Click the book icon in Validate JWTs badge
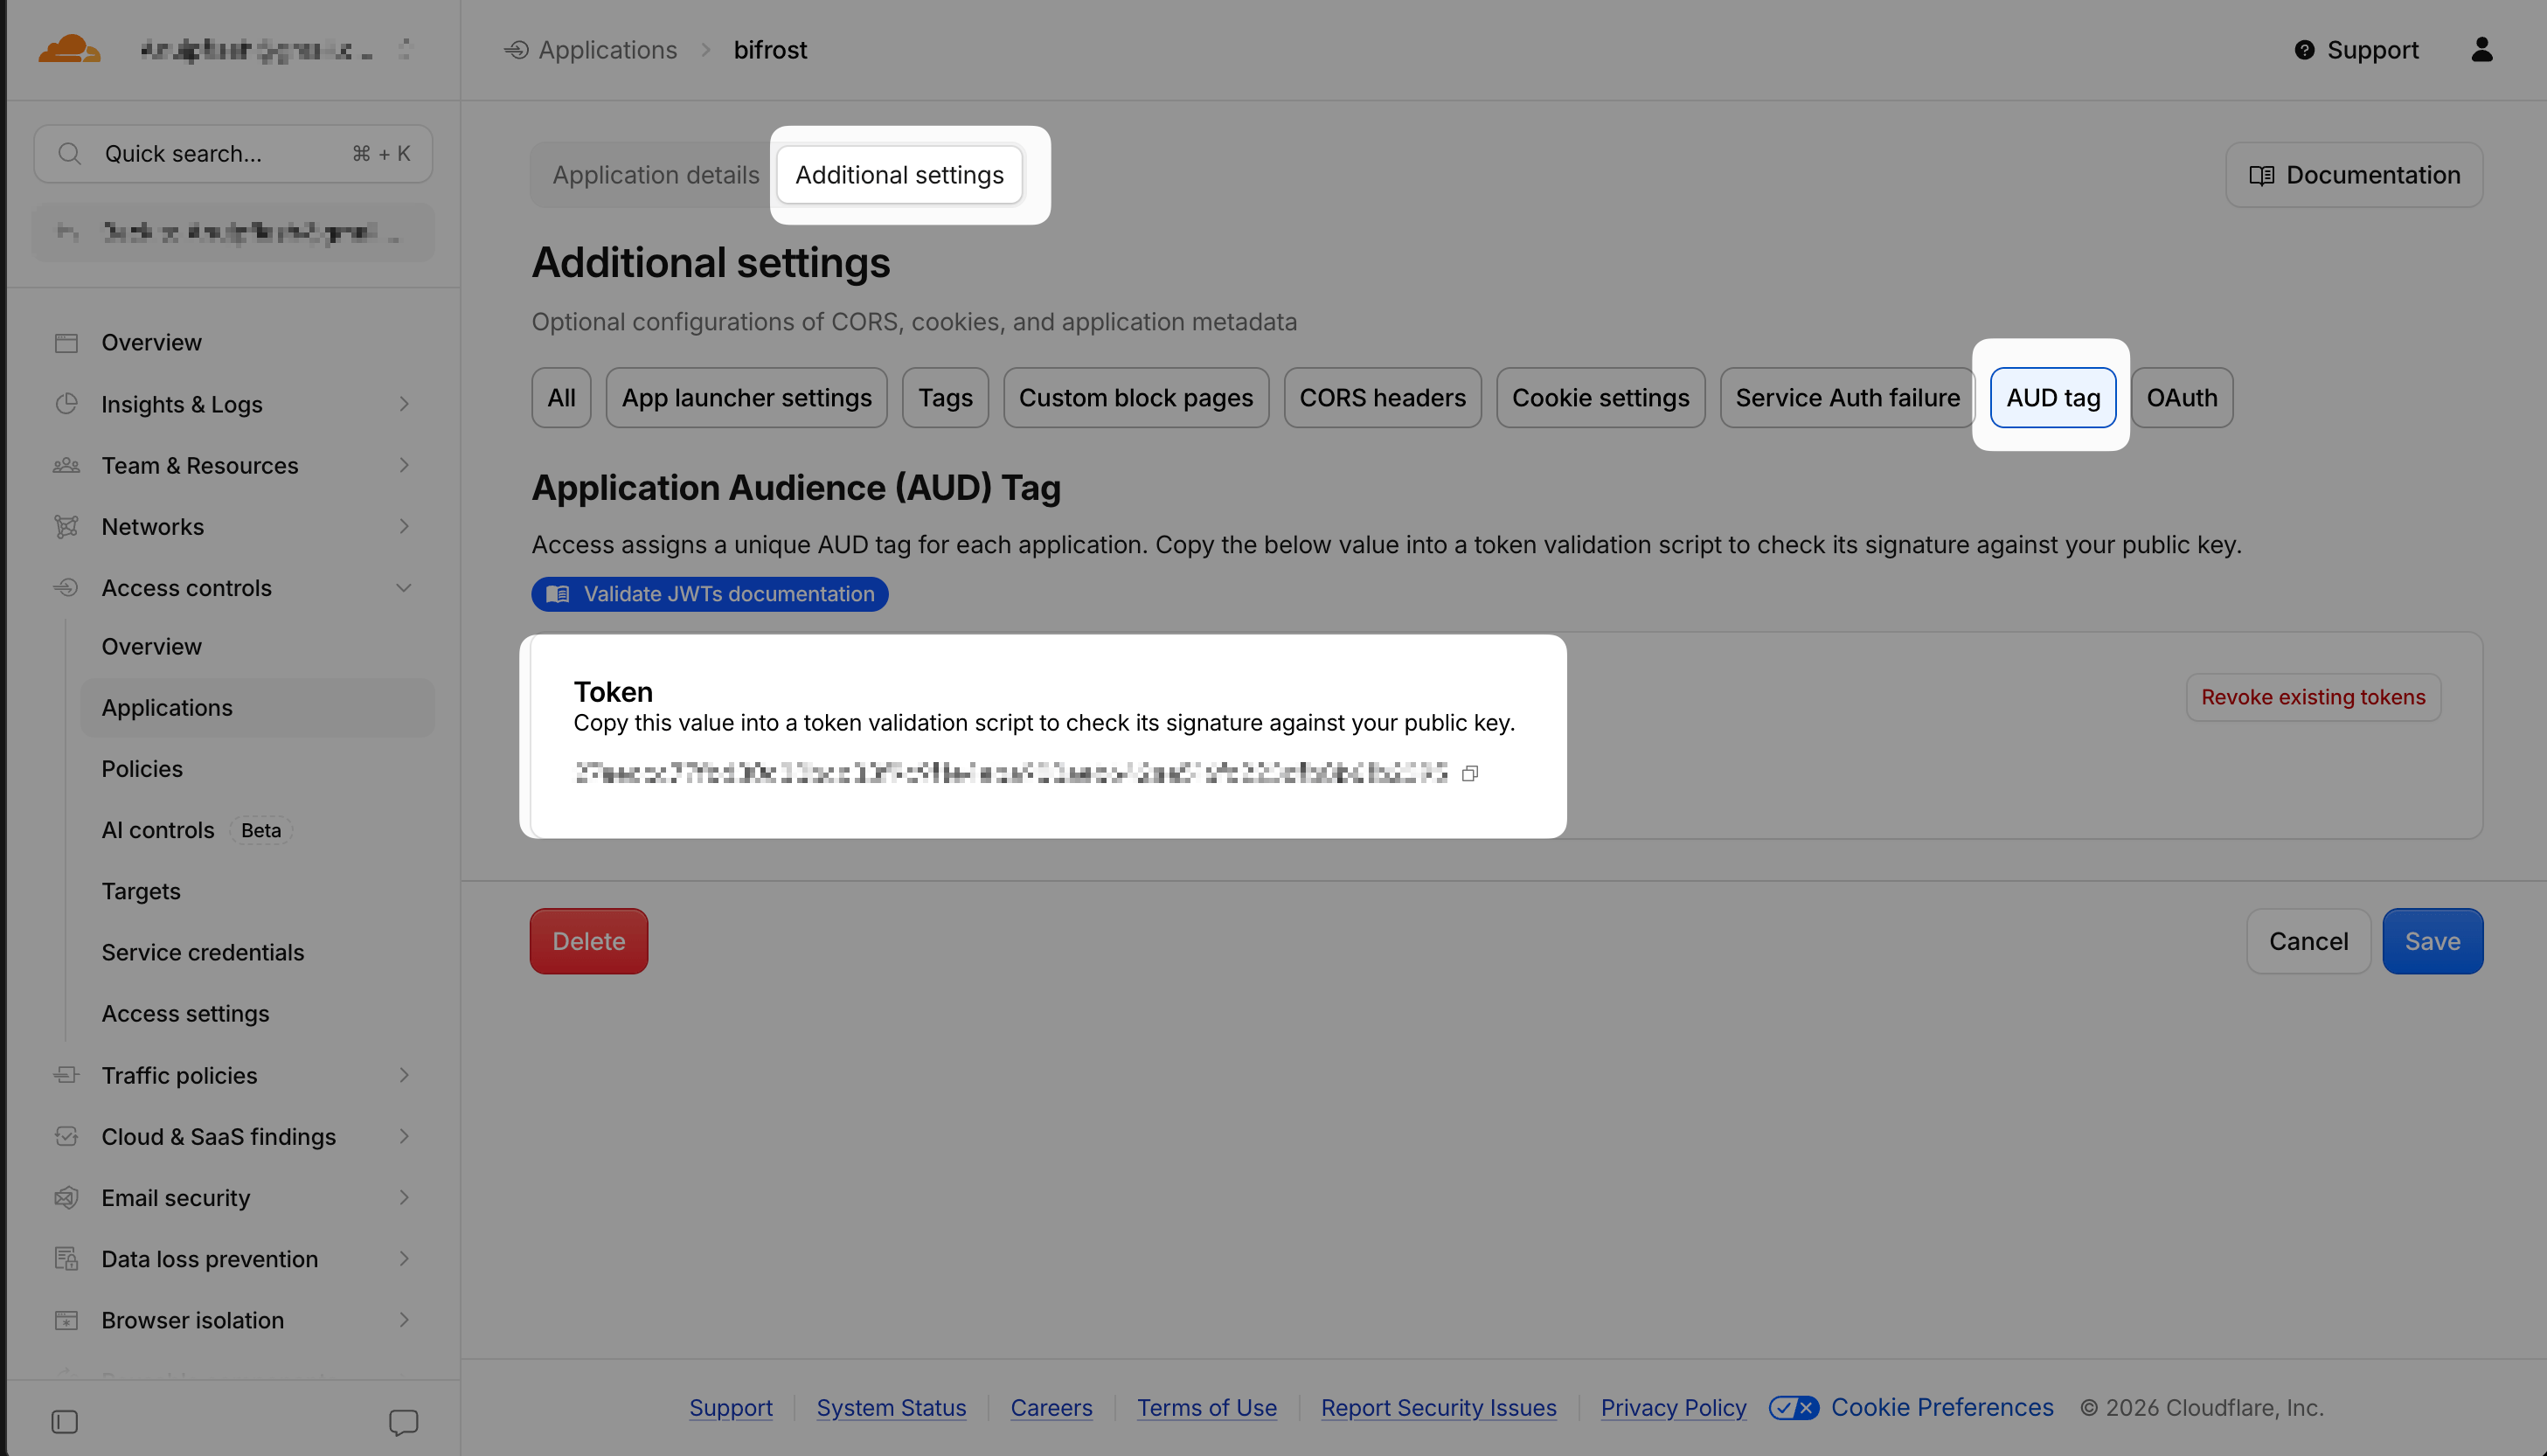Screen dimensions: 2547x1456 [558, 594]
